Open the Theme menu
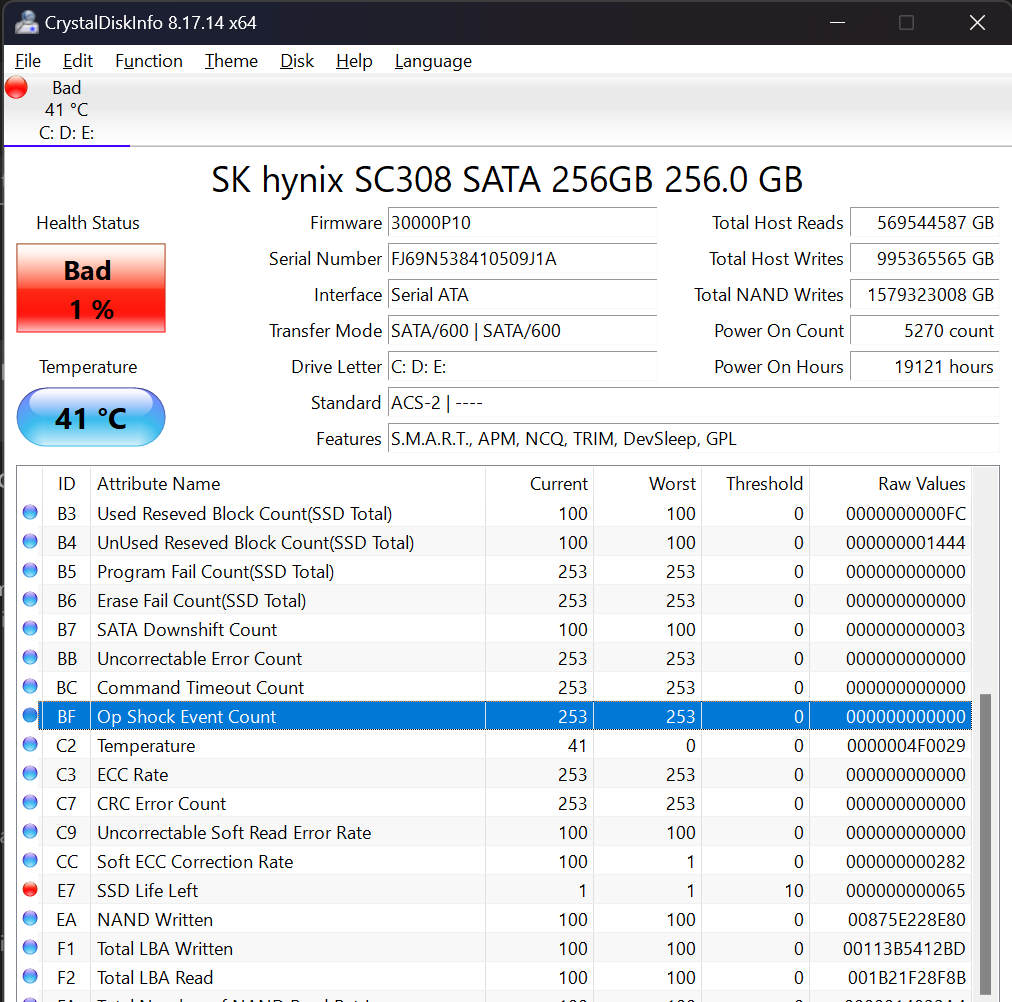1012x1002 pixels. (231, 61)
